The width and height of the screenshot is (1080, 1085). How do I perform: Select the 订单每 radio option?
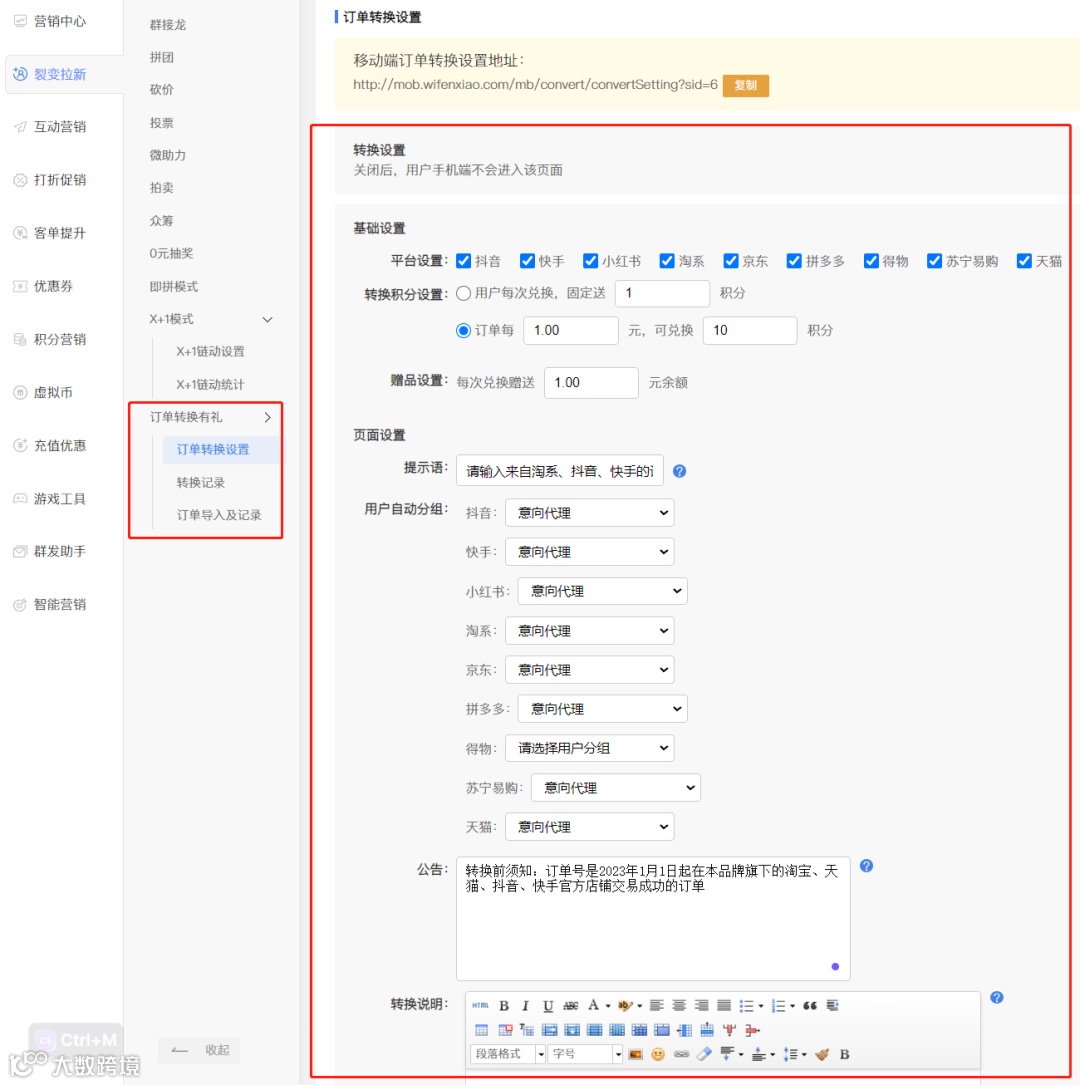464,331
